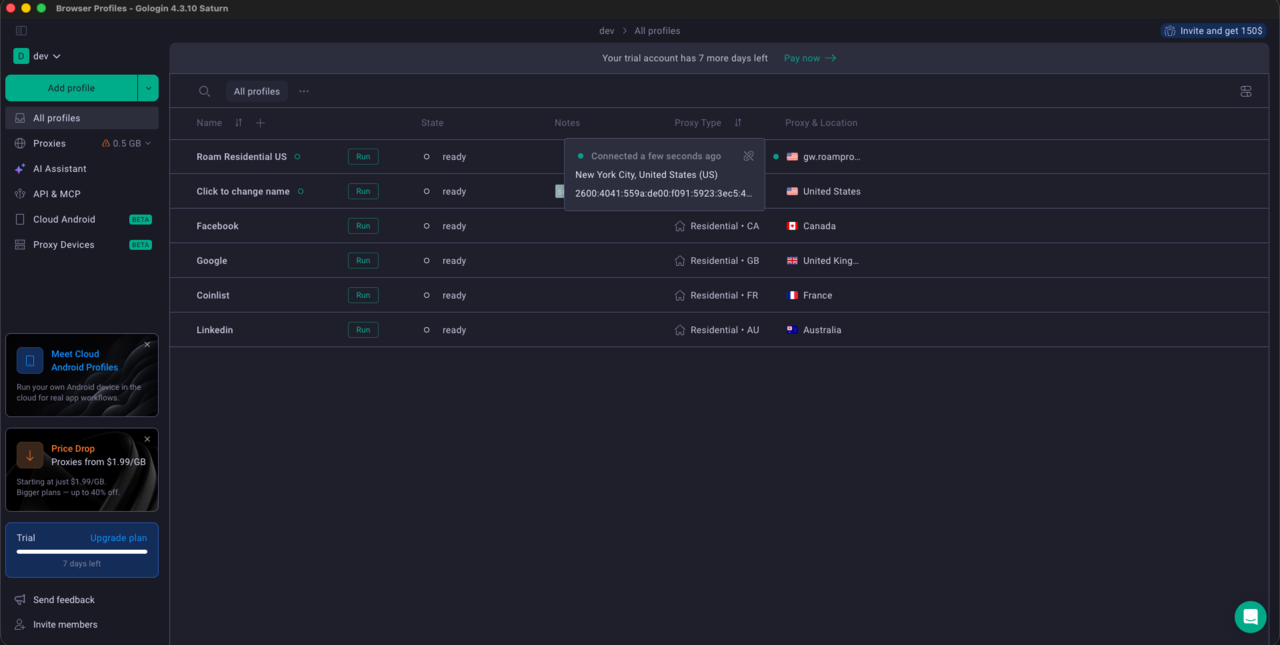The width and height of the screenshot is (1280, 645).
Task: Click Invite and get 150$ button
Action: 1213,31
